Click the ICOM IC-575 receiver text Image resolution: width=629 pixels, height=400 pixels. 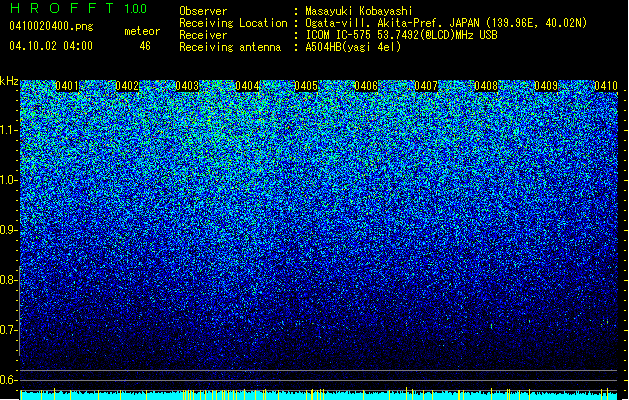tap(401, 35)
